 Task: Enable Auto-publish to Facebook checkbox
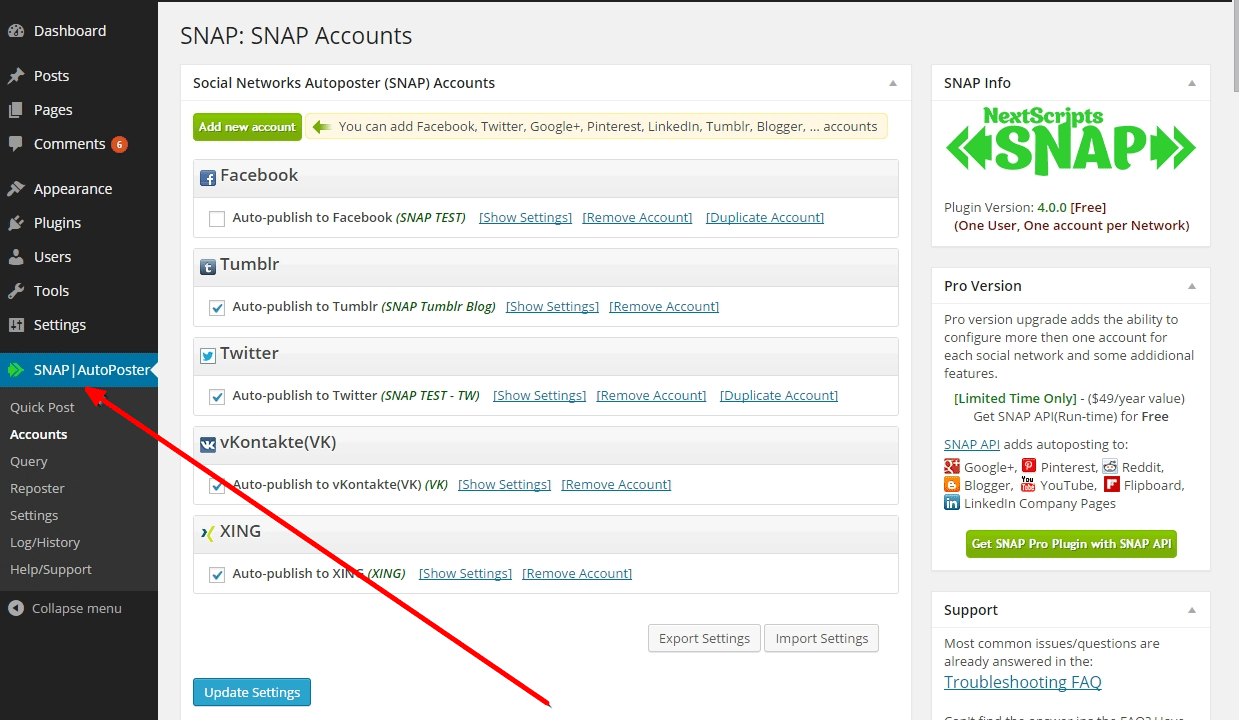tap(217, 219)
